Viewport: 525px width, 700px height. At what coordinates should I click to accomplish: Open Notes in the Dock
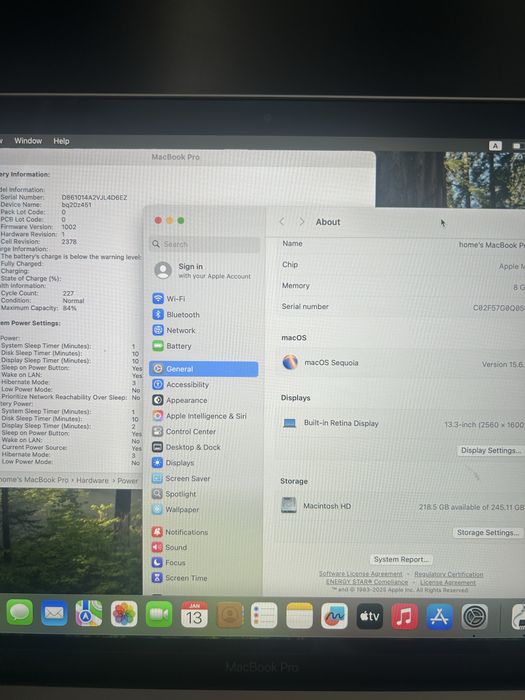tap(299, 616)
